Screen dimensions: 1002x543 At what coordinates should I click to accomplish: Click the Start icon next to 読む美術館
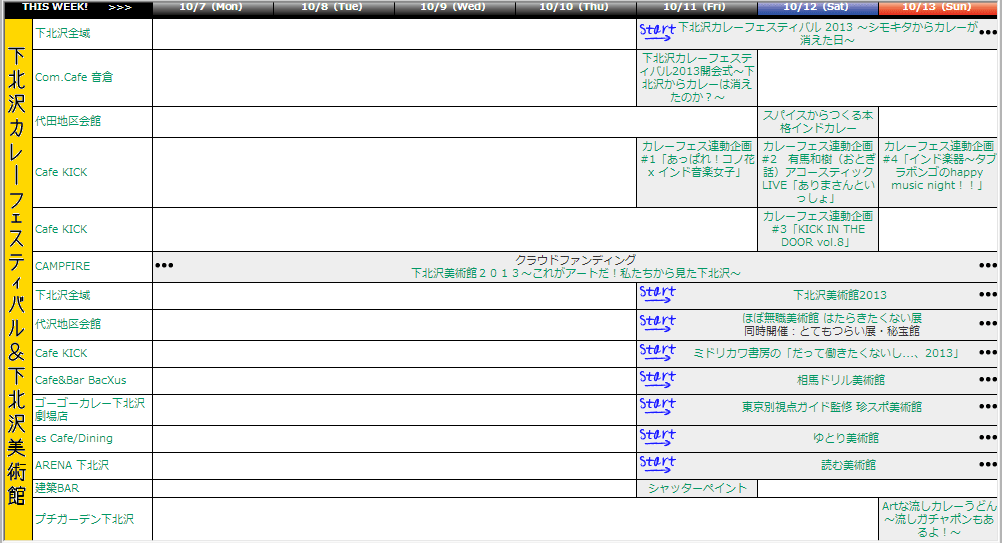pyautogui.click(x=657, y=465)
